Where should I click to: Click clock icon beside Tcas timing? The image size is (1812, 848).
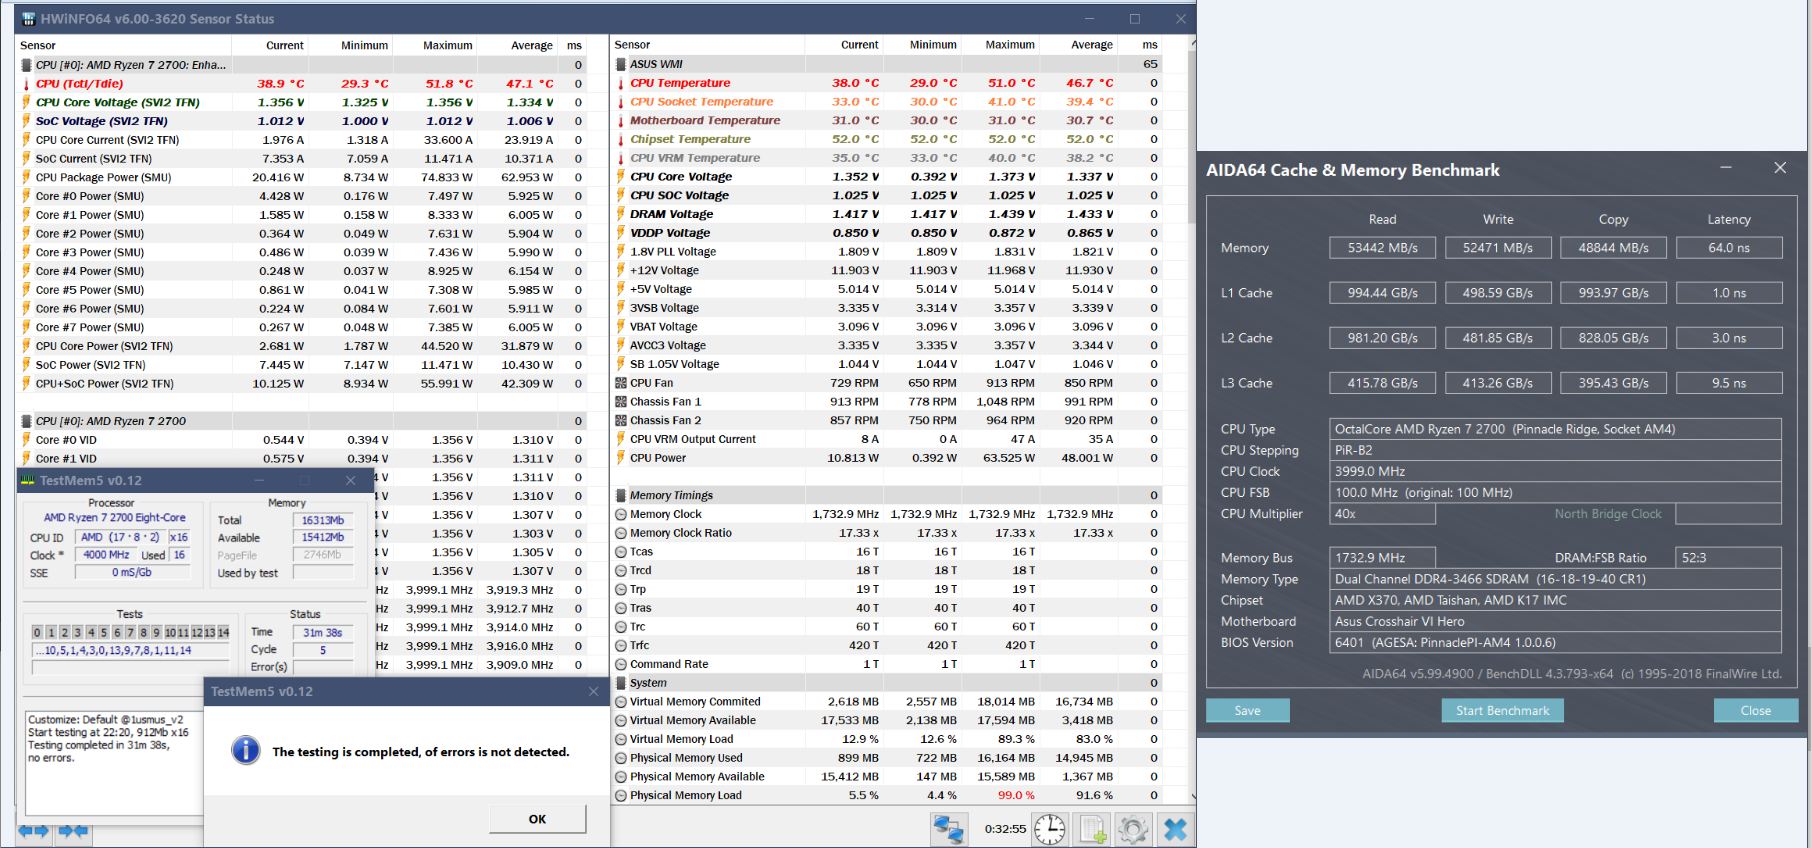621,552
